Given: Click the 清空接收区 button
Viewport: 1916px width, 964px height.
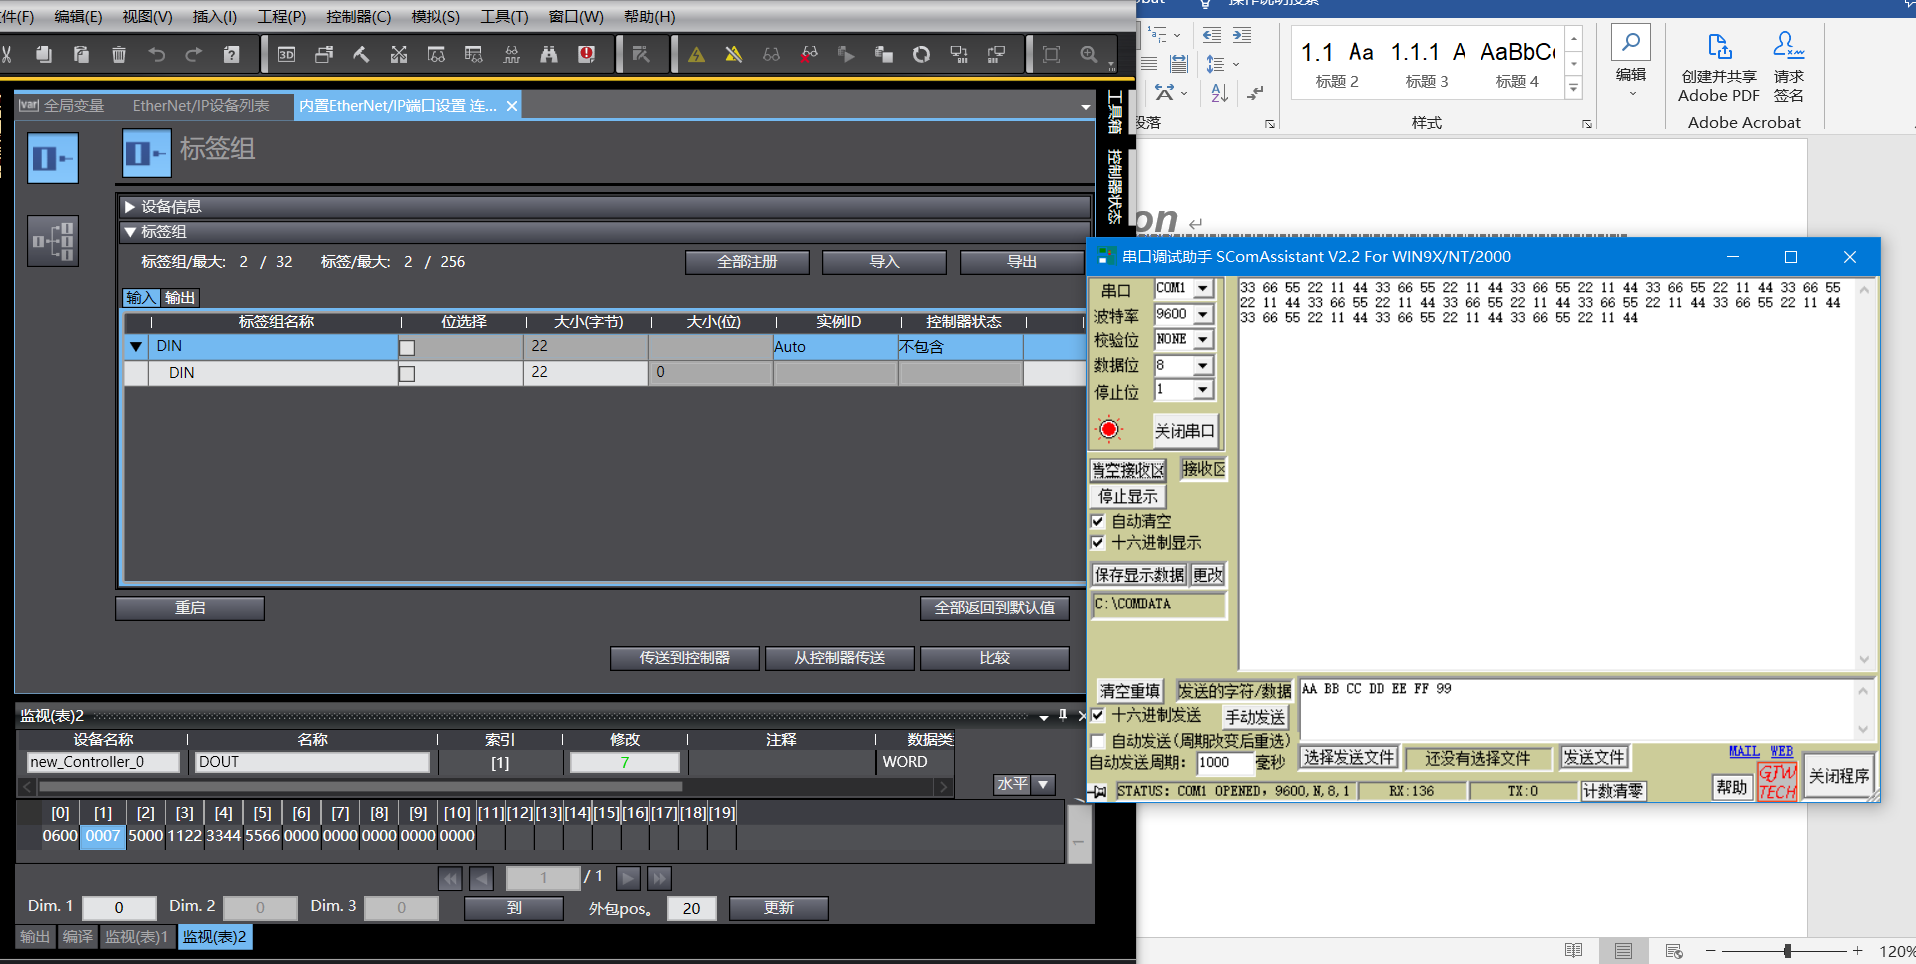Looking at the screenshot, I should coord(1128,470).
